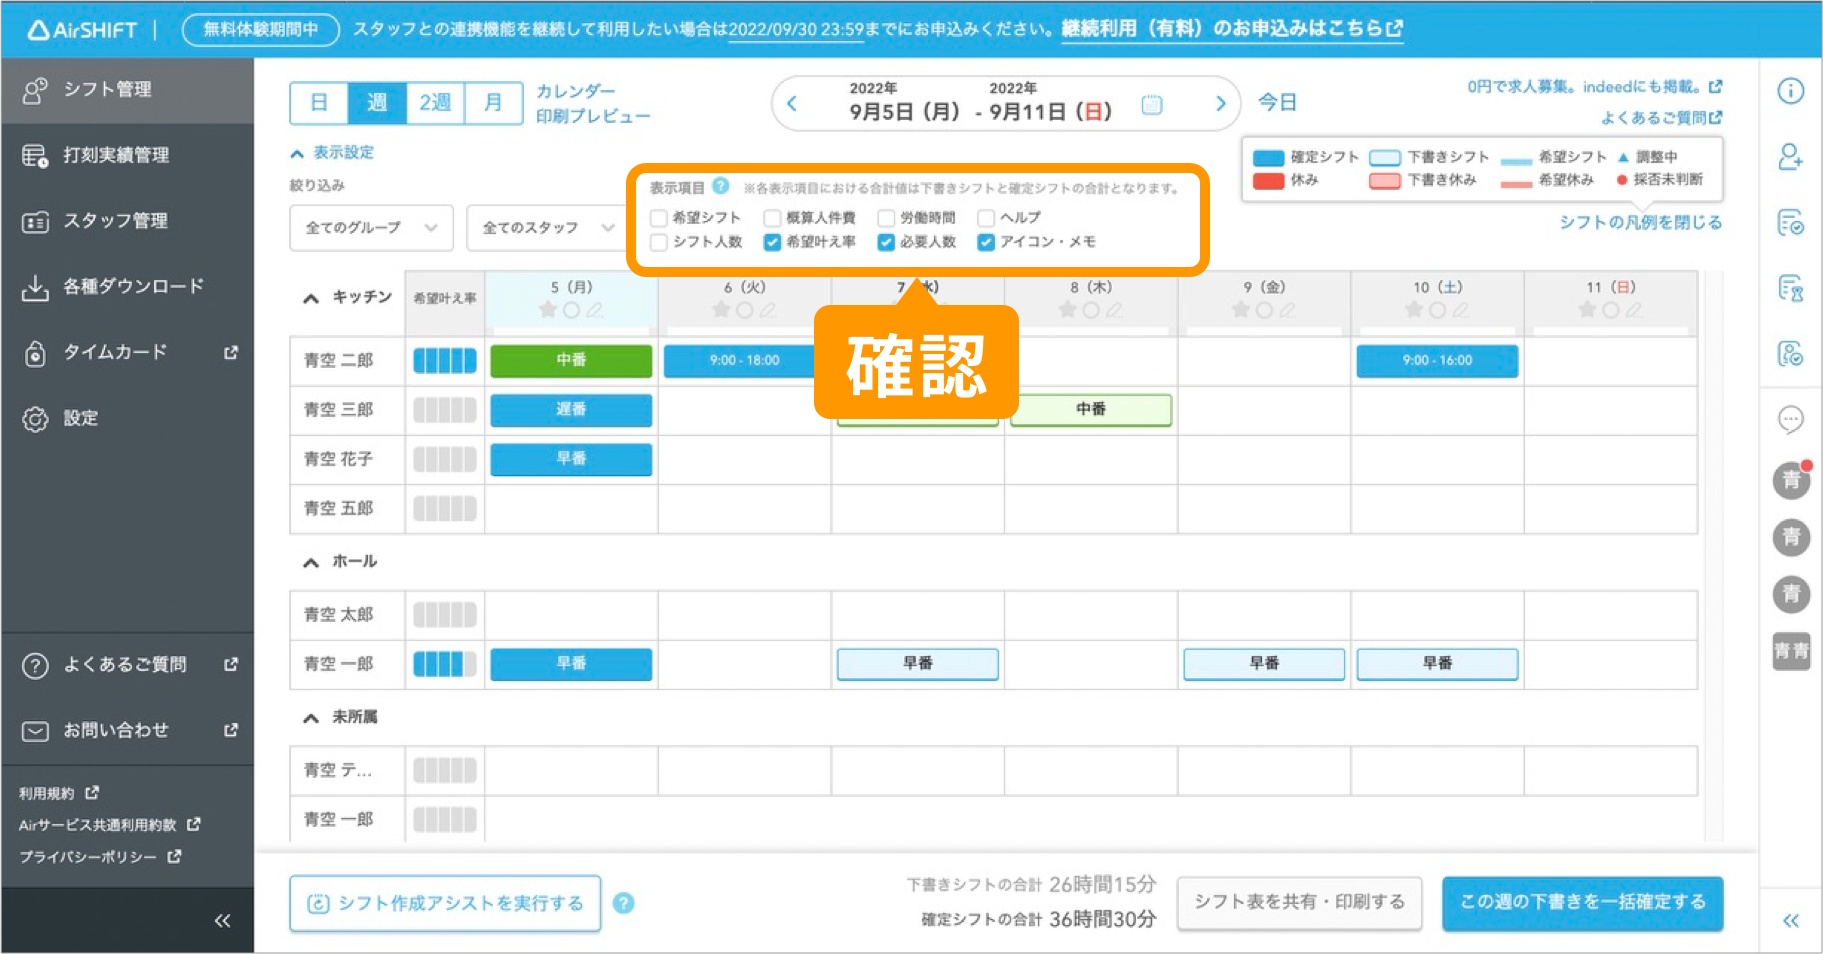Image resolution: width=1823 pixels, height=954 pixels.
Task: Click the help question mark beside 表示項目
Action: tap(719, 184)
